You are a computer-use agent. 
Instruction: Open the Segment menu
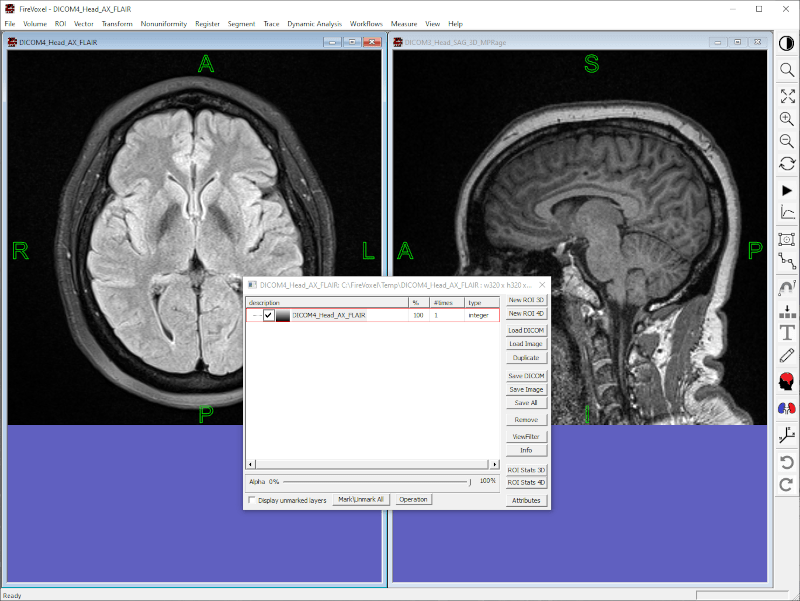click(241, 23)
